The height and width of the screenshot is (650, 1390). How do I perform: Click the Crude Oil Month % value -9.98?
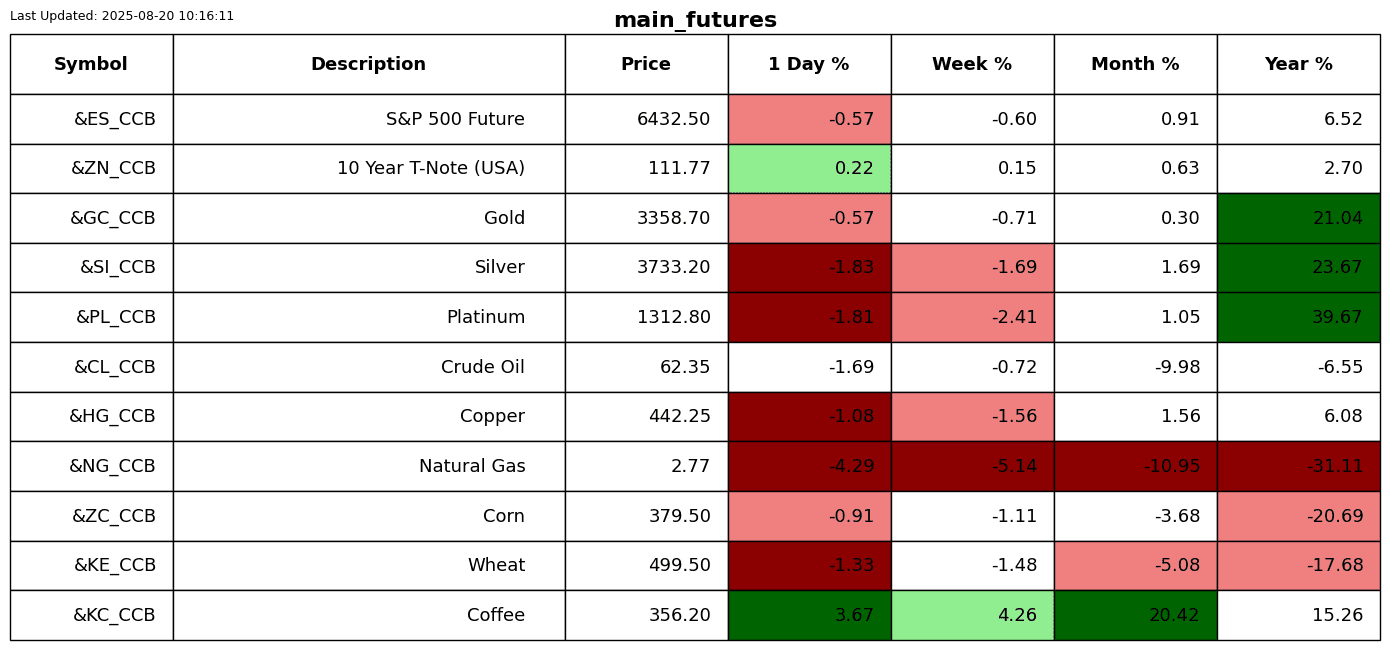pyautogui.click(x=1135, y=367)
